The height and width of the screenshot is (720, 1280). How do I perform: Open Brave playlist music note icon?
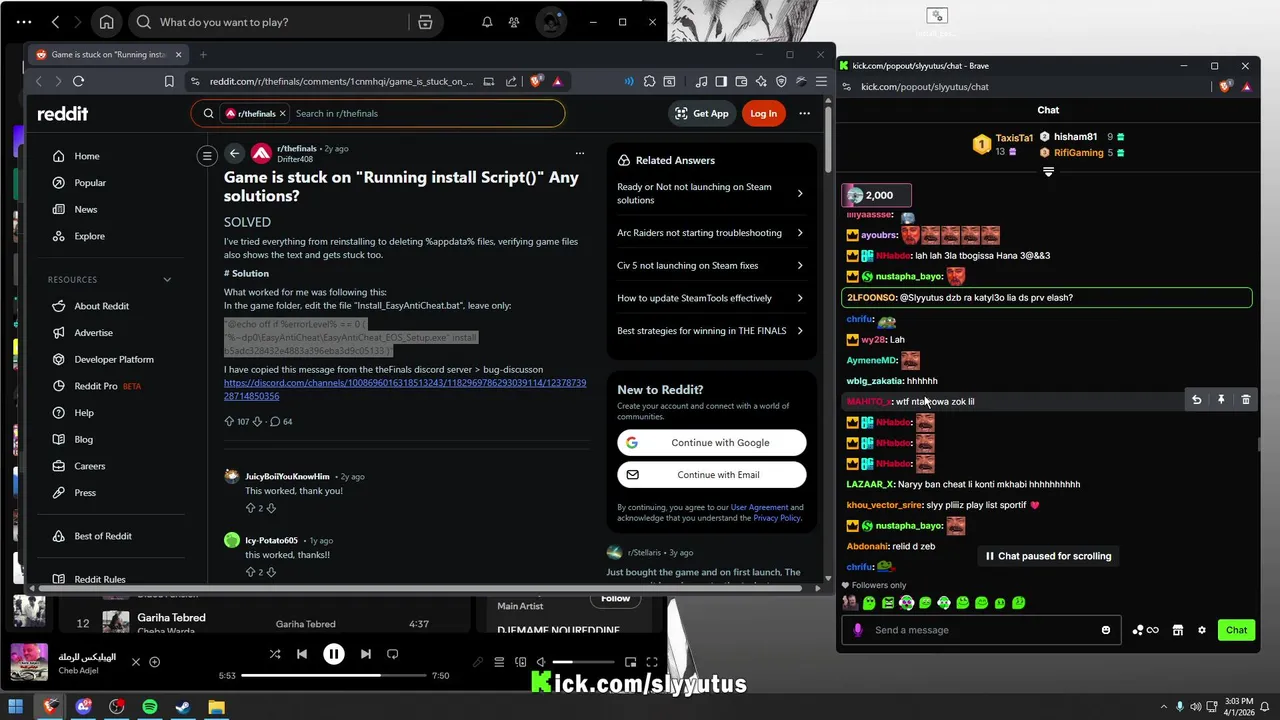701,82
